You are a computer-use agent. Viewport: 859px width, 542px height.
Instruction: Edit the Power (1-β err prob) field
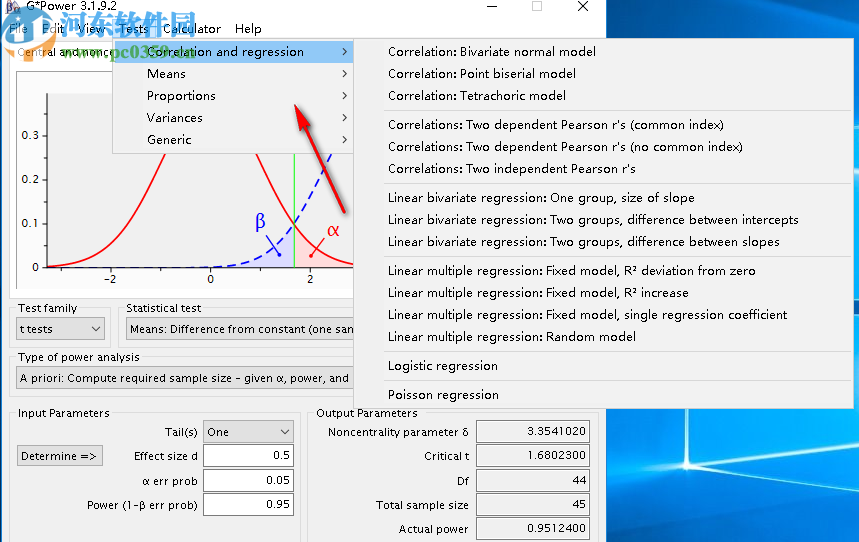point(248,504)
